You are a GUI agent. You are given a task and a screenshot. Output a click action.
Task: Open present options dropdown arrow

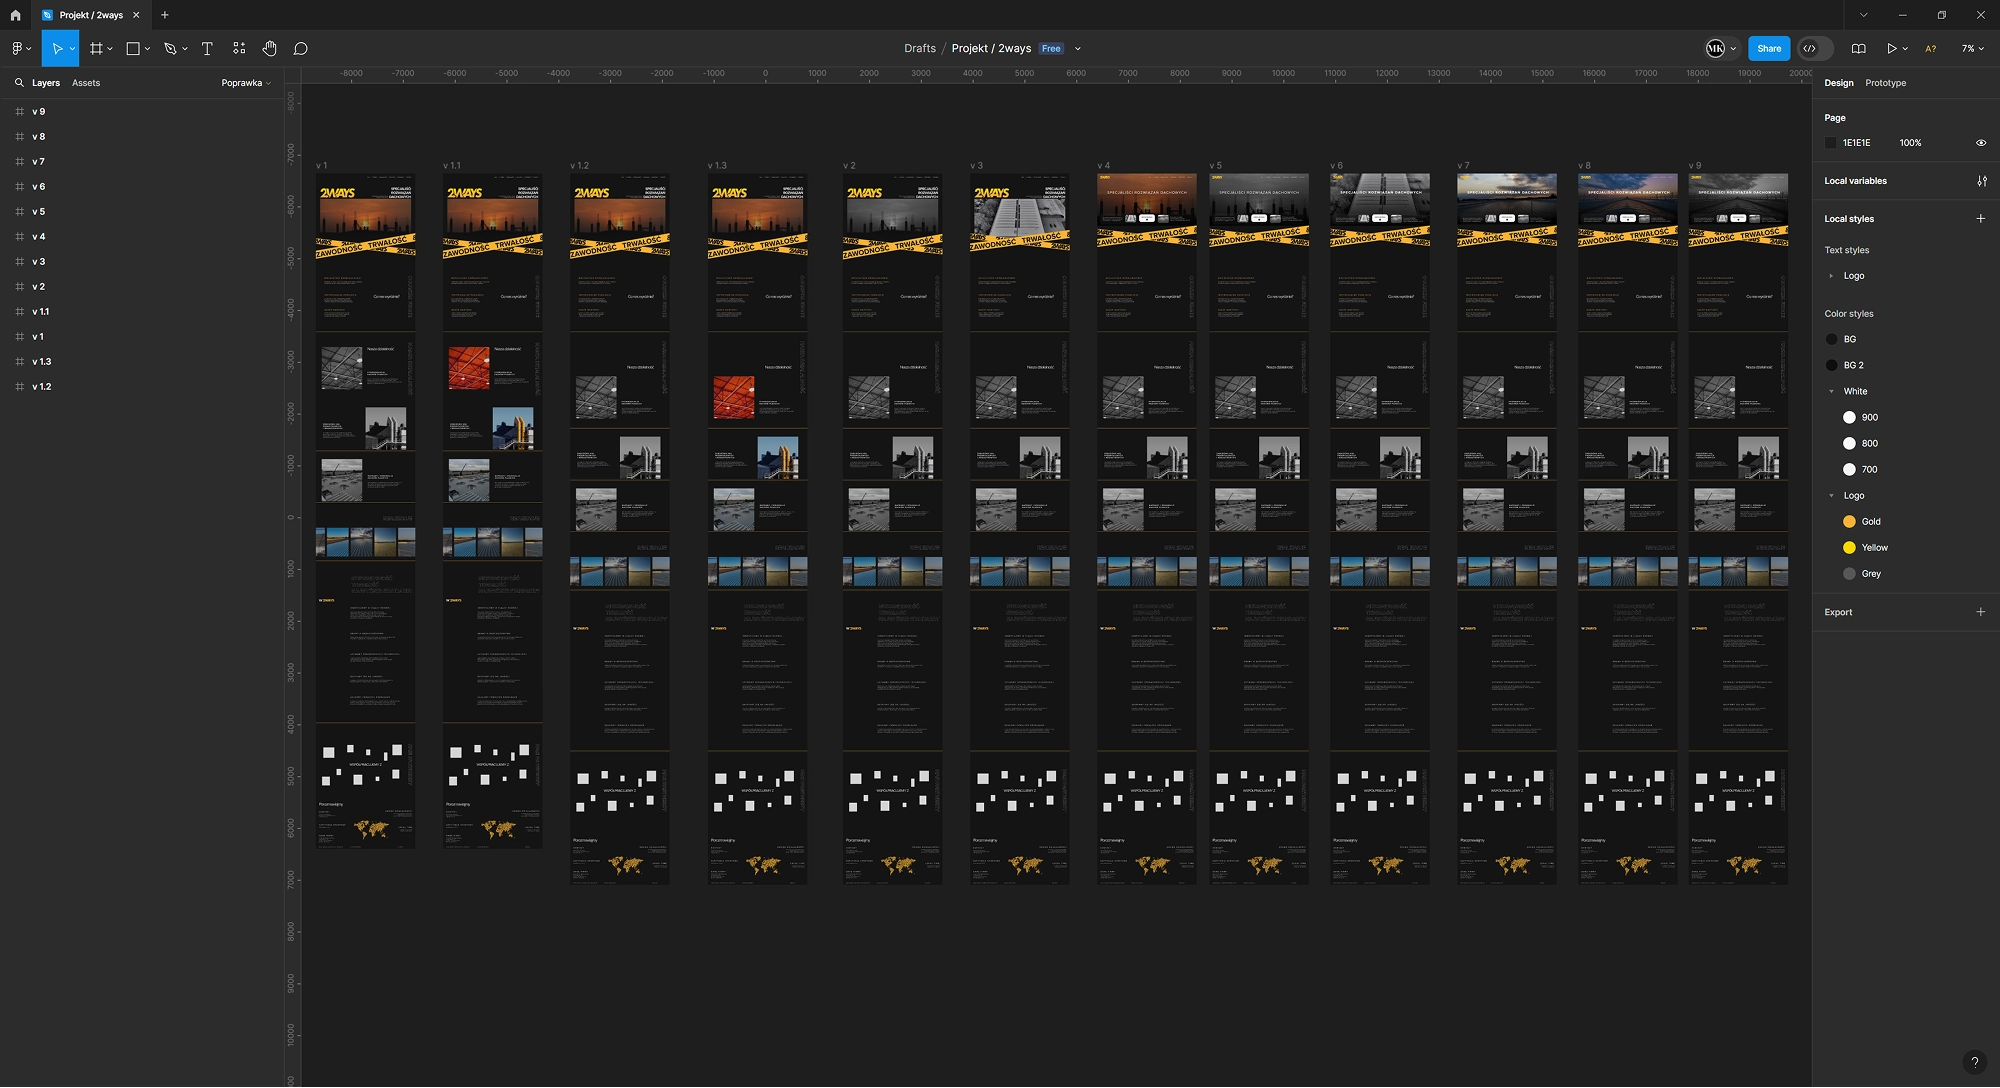coord(1905,48)
